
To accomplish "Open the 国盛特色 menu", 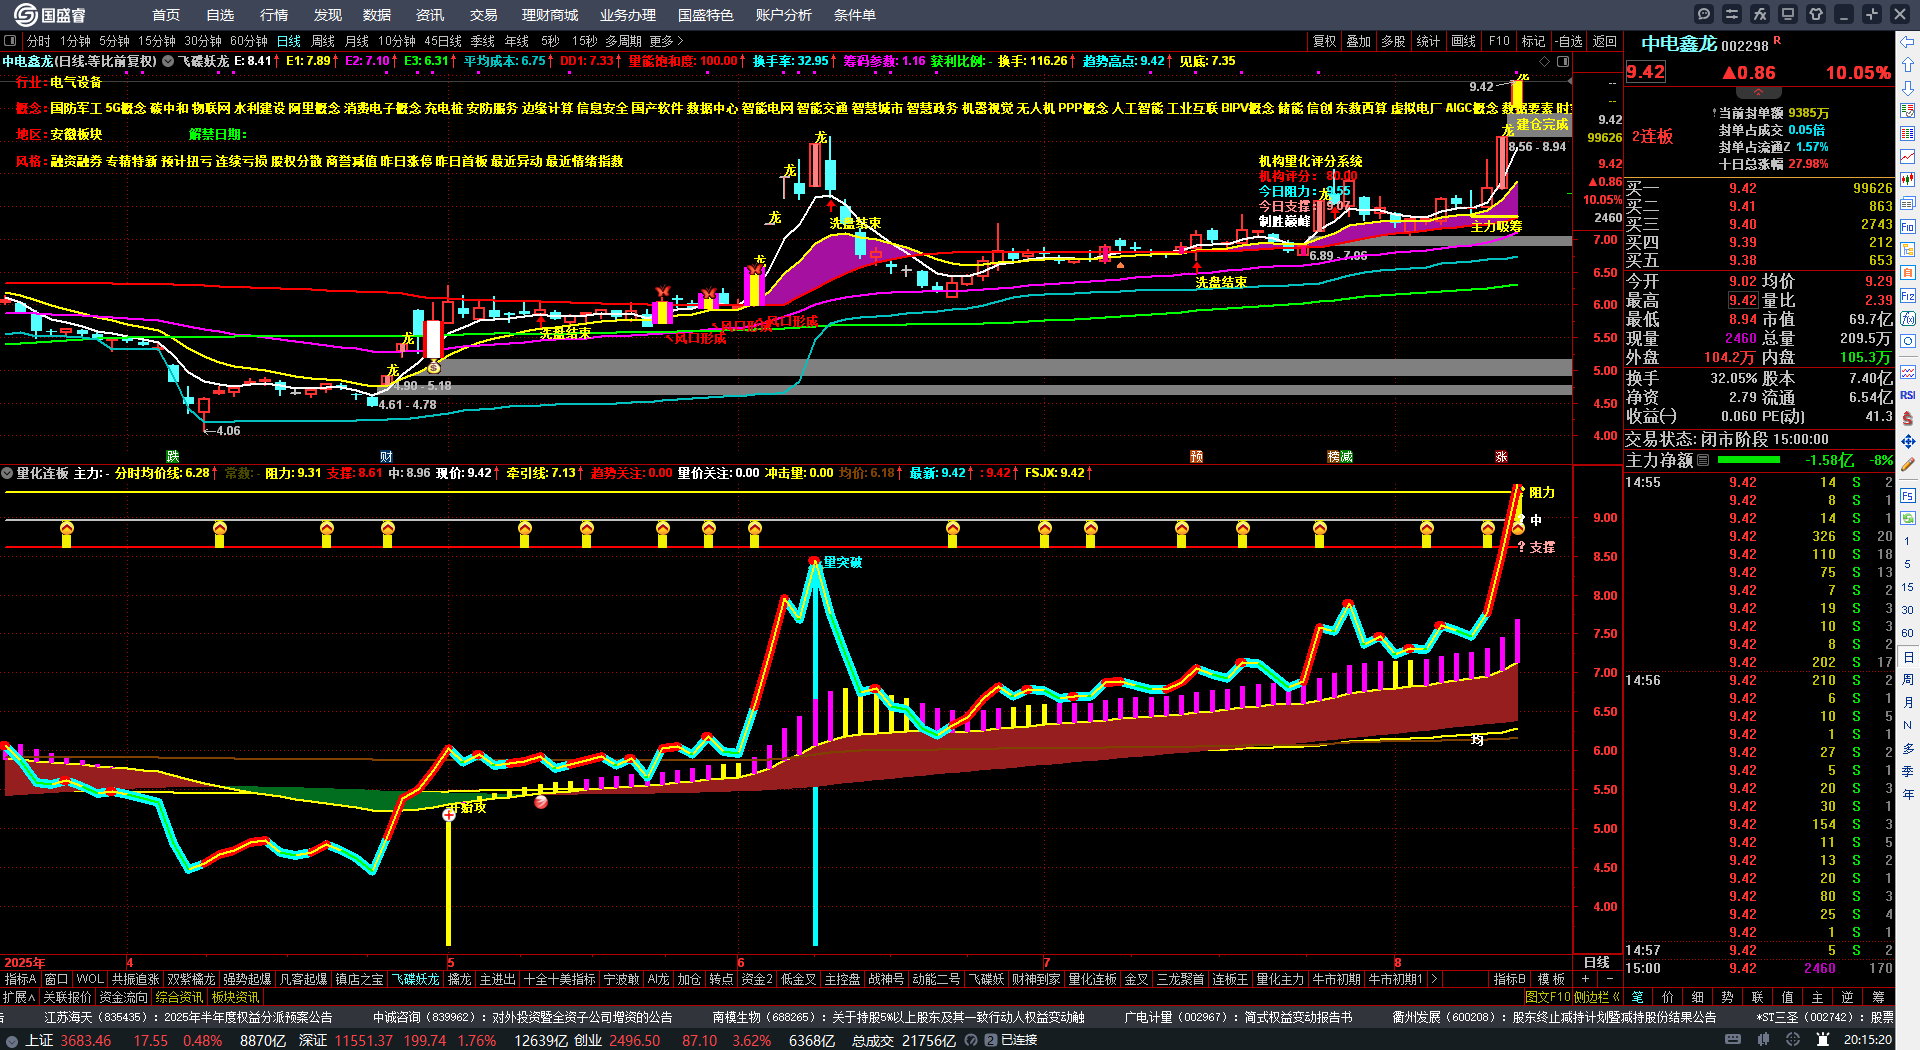I will pos(706,15).
